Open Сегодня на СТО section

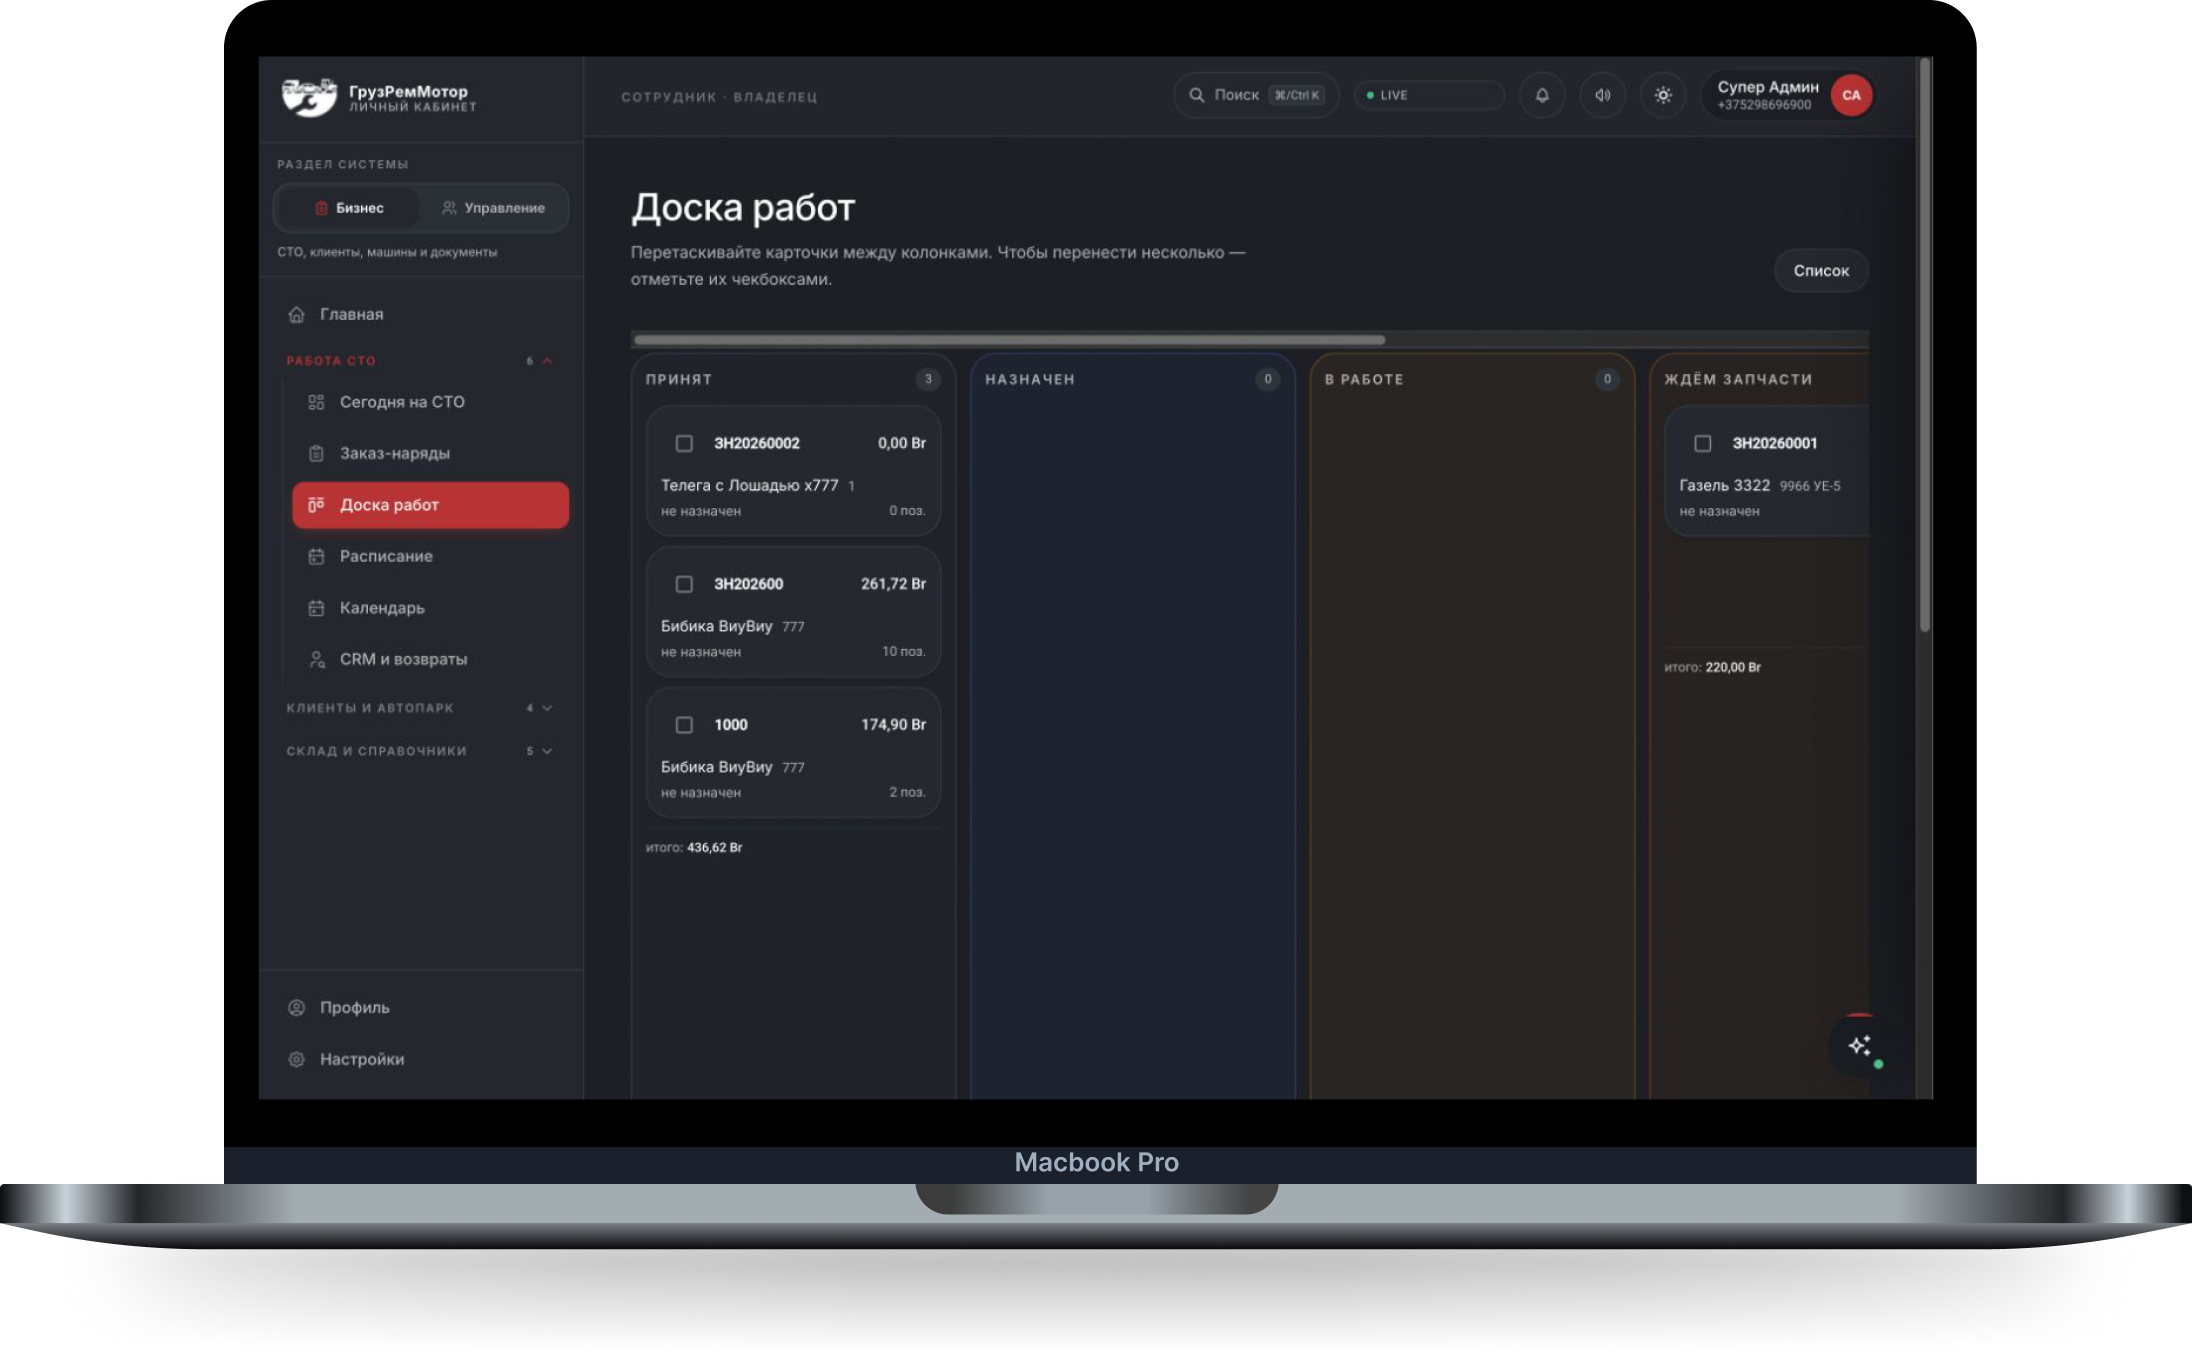pyautogui.click(x=401, y=402)
